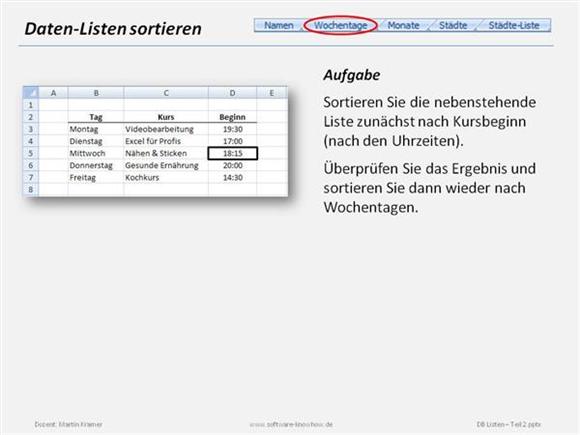The image size is (580, 435).
Task: Select the Monate sheet tab
Action: pos(403,26)
